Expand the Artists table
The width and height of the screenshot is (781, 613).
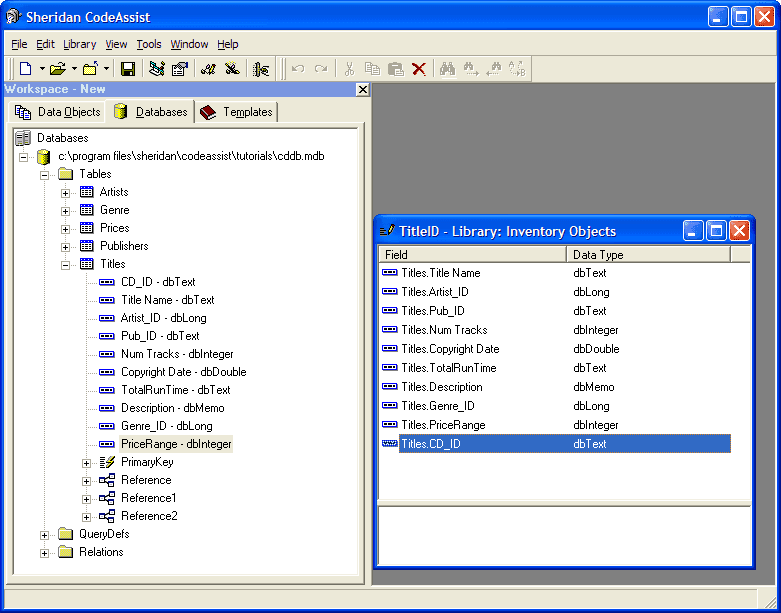coord(65,193)
